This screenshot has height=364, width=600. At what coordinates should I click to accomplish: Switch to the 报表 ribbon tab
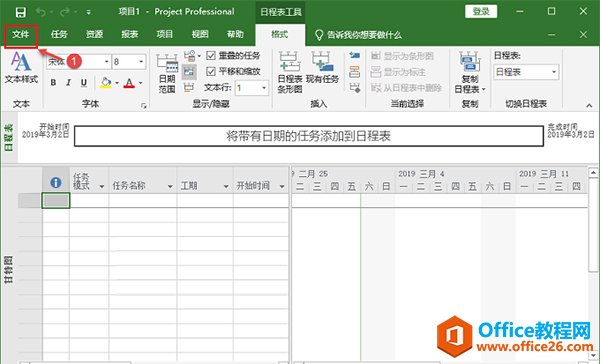pyautogui.click(x=129, y=34)
